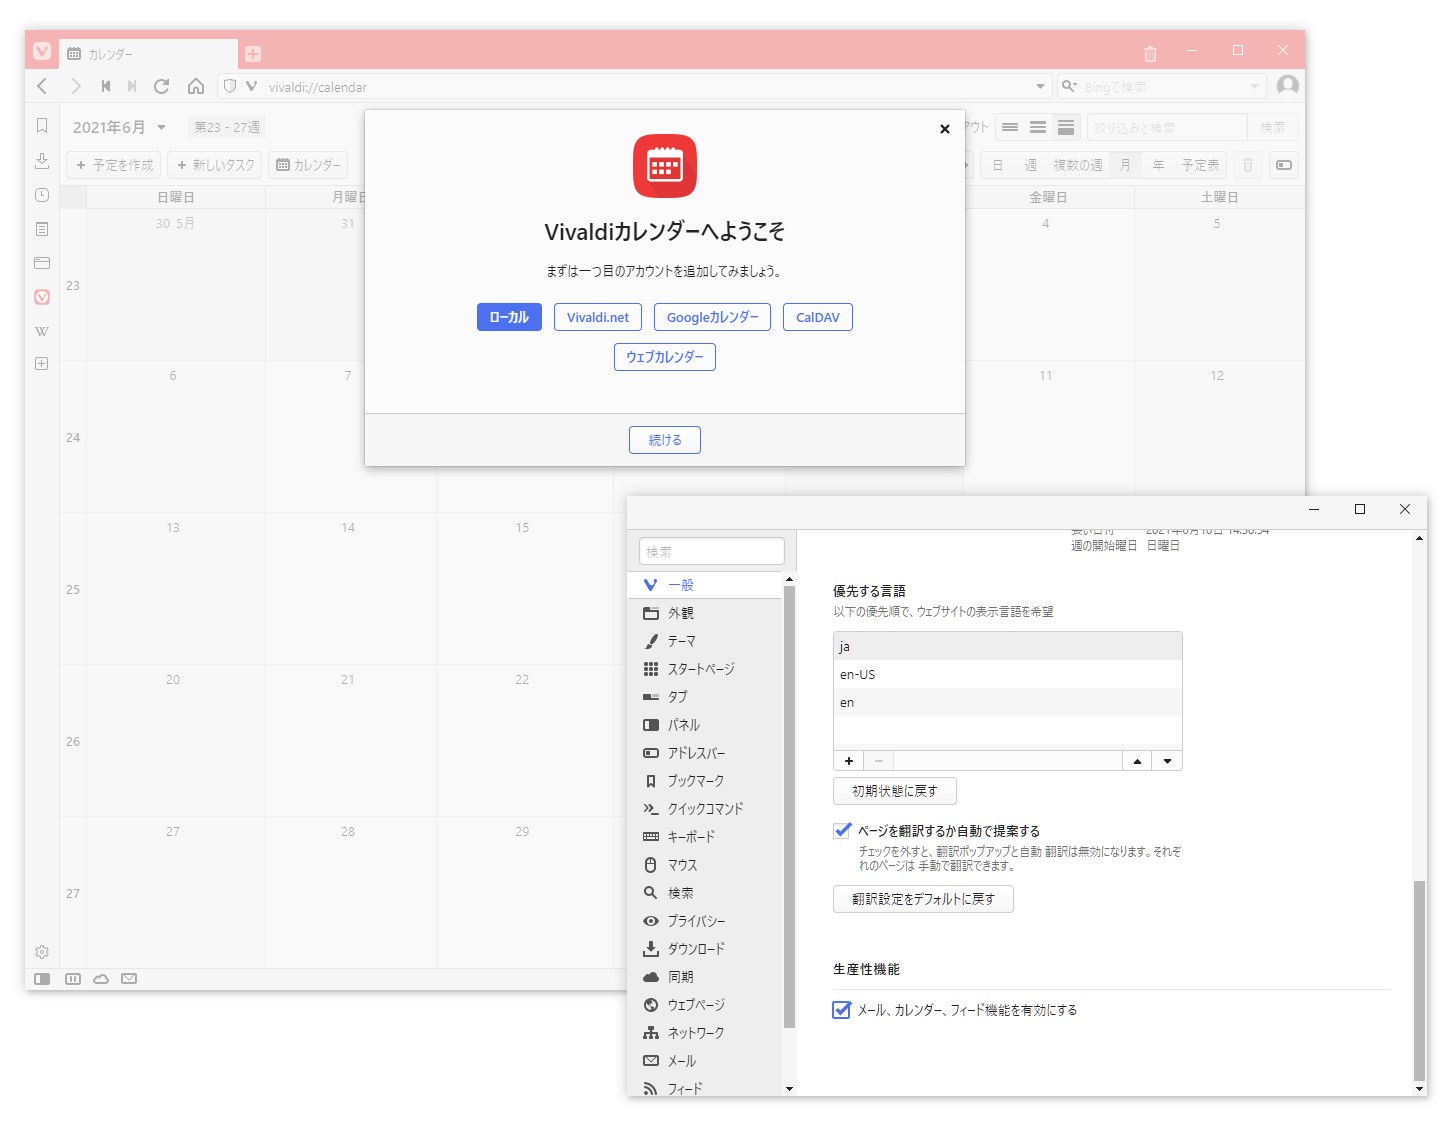Image resolution: width=1450 pixels, height=1121 pixels.
Task: Toggle the side panel from the status bar
Action: click(x=42, y=979)
